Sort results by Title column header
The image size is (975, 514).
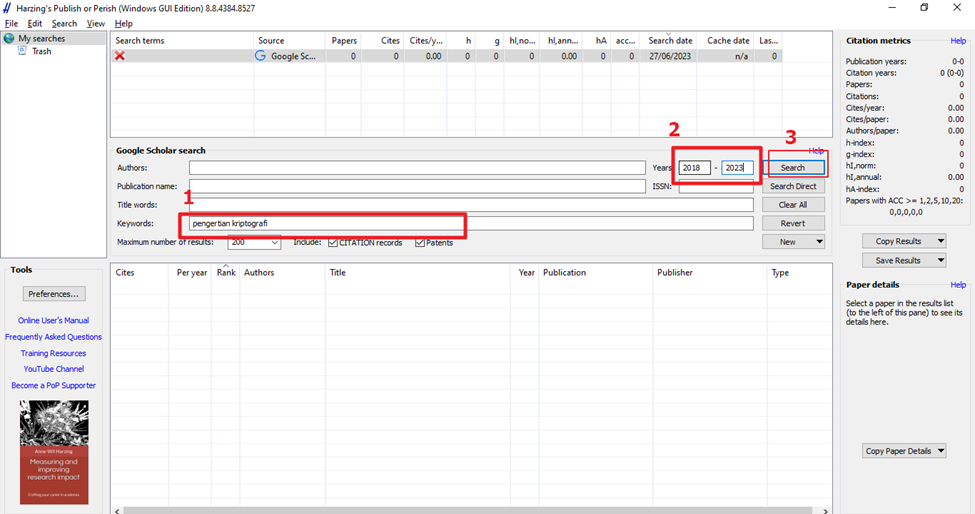pos(420,273)
